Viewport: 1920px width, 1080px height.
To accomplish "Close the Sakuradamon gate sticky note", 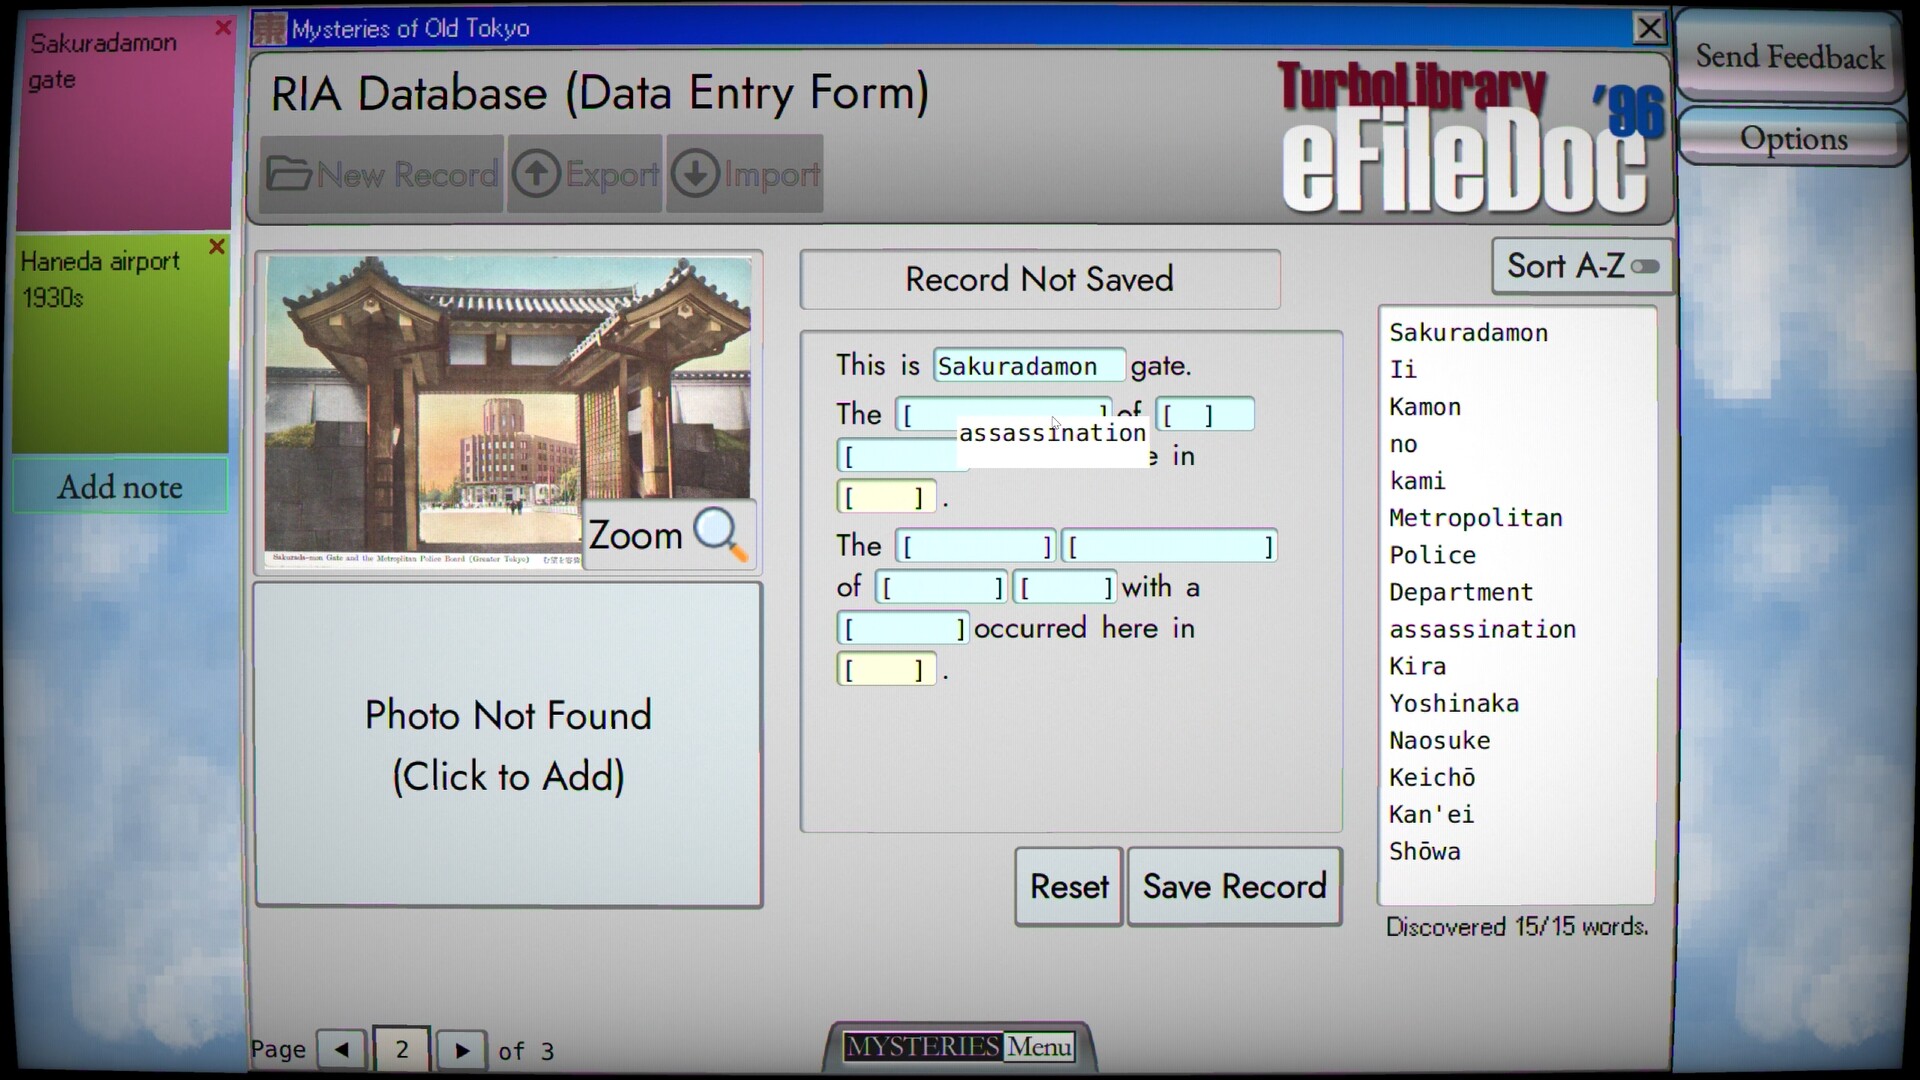I will click(223, 28).
